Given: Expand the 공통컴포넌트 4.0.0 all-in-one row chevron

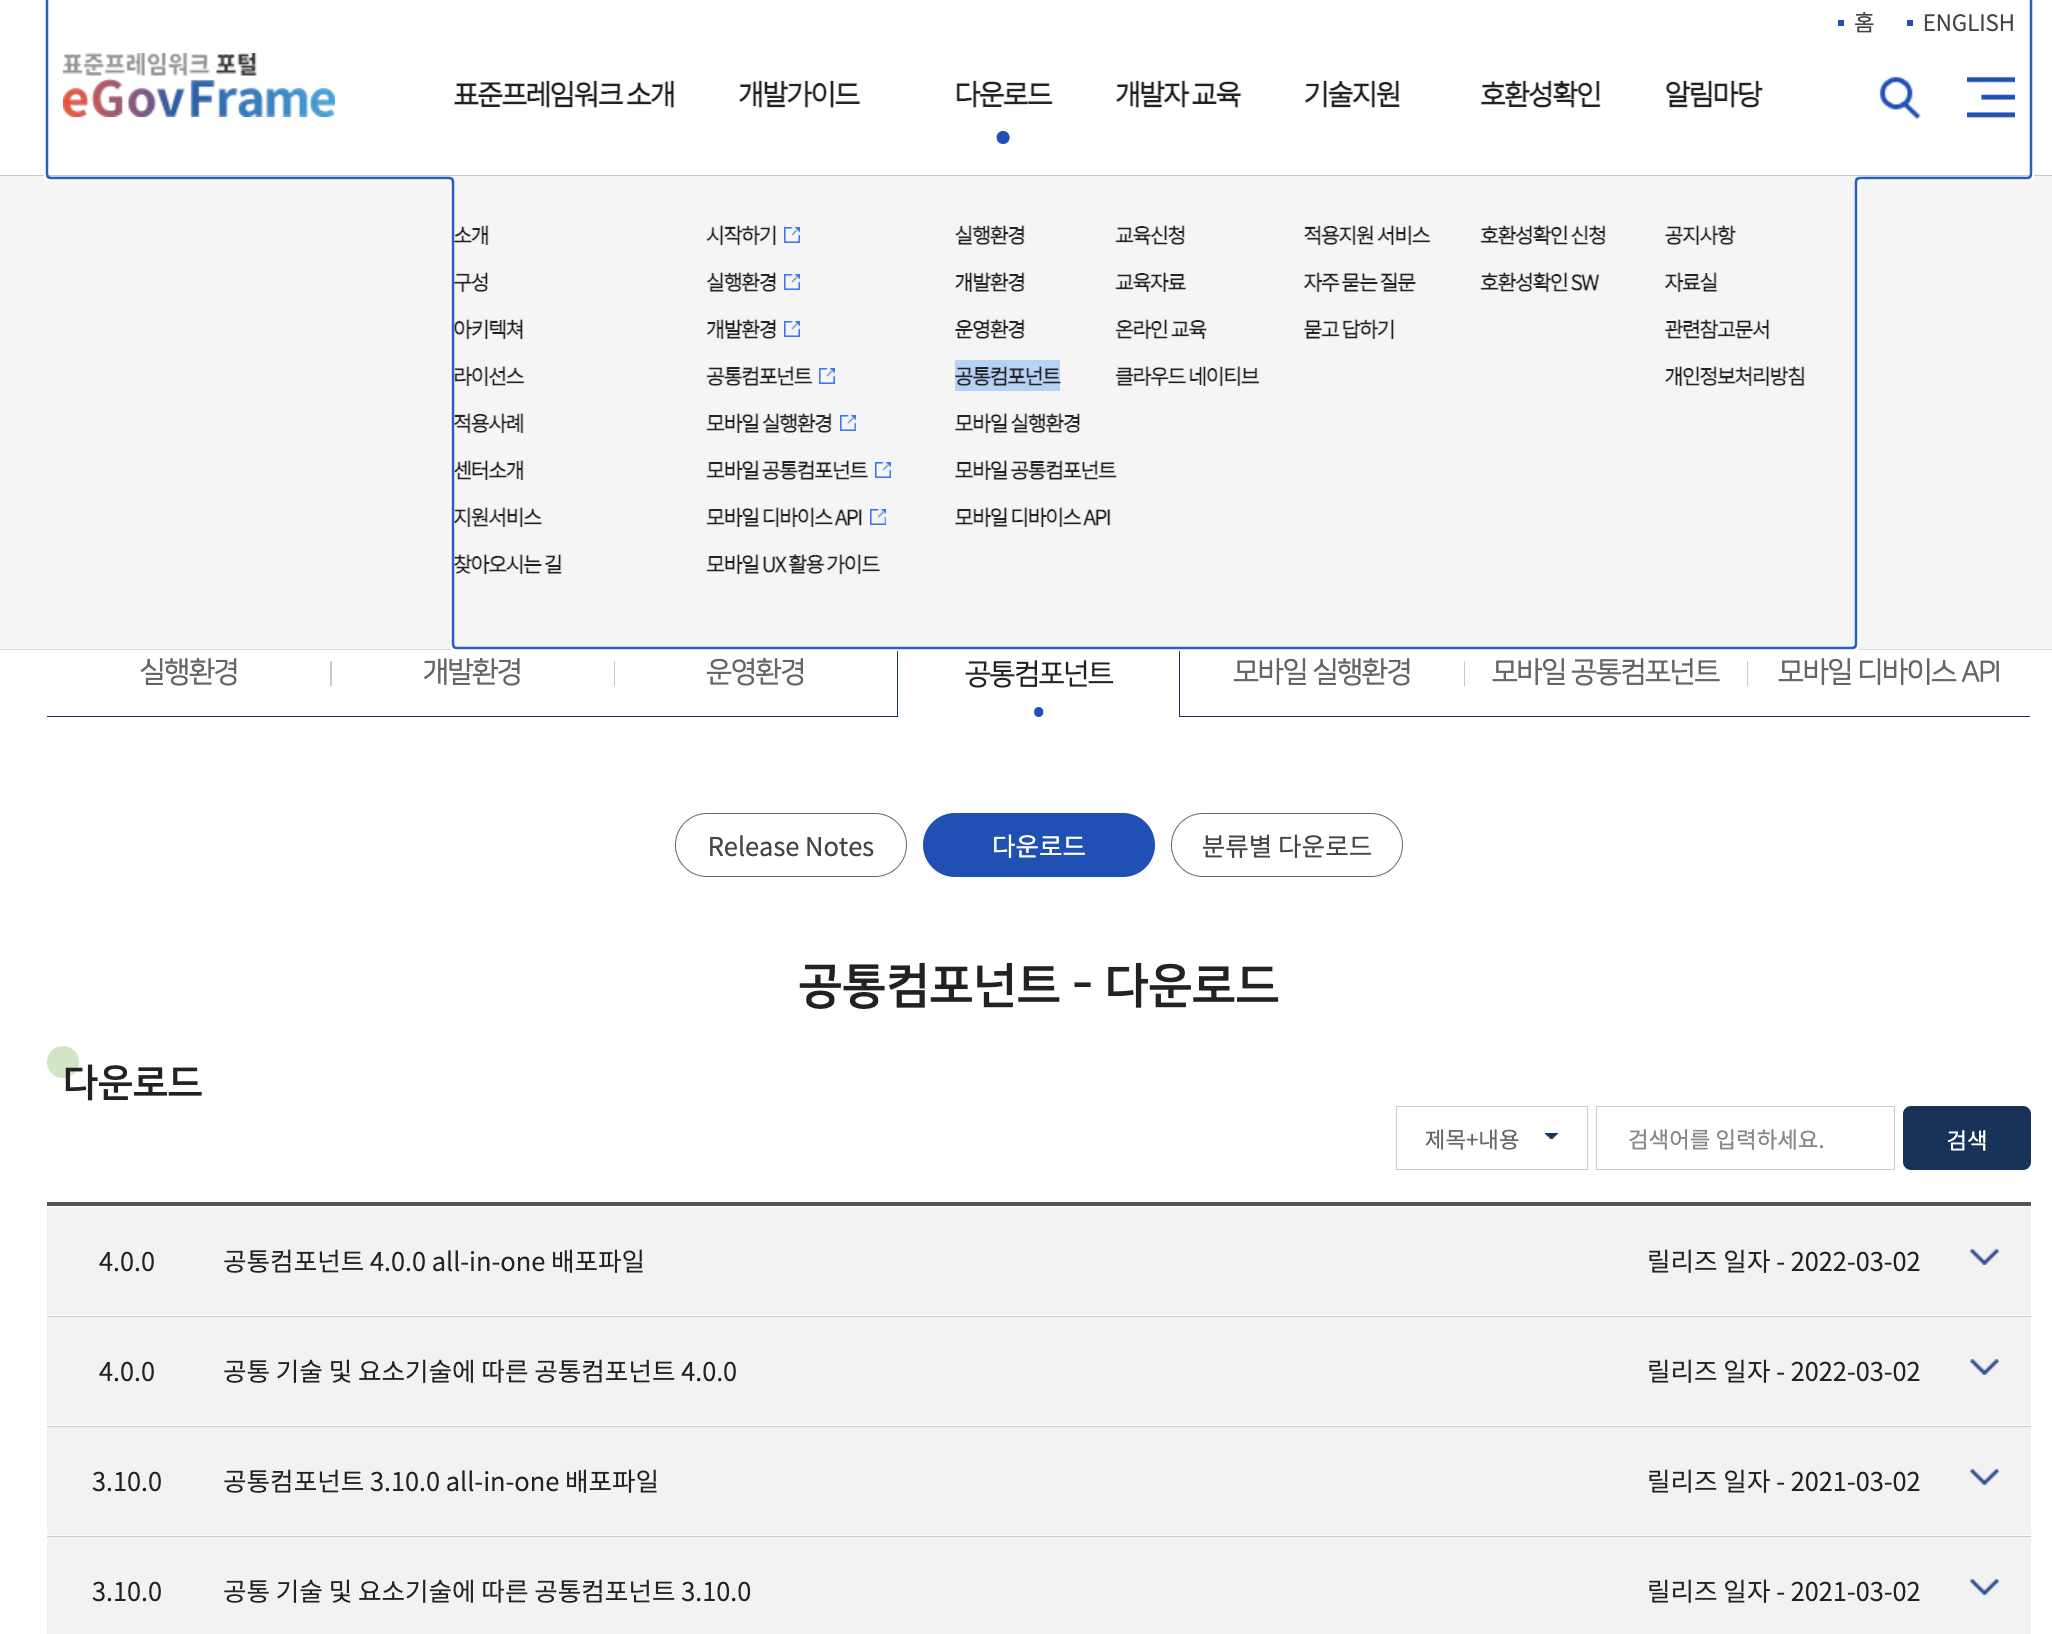Looking at the screenshot, I should coord(1984,1258).
